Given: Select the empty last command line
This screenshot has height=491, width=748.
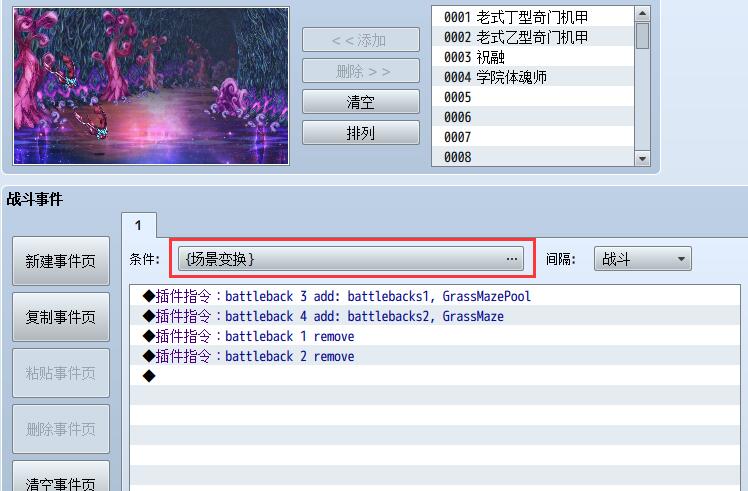Looking at the screenshot, I should [x=435, y=376].
